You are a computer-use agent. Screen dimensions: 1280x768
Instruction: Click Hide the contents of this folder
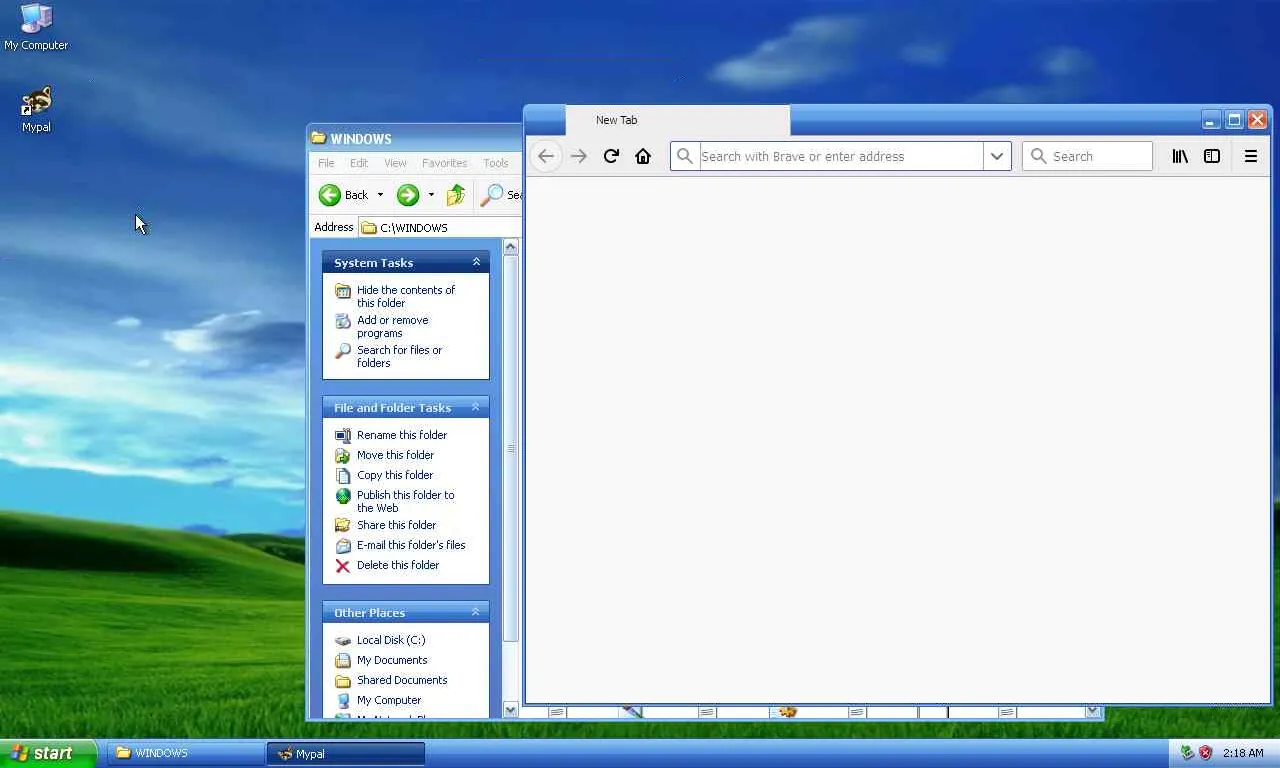[x=406, y=296]
